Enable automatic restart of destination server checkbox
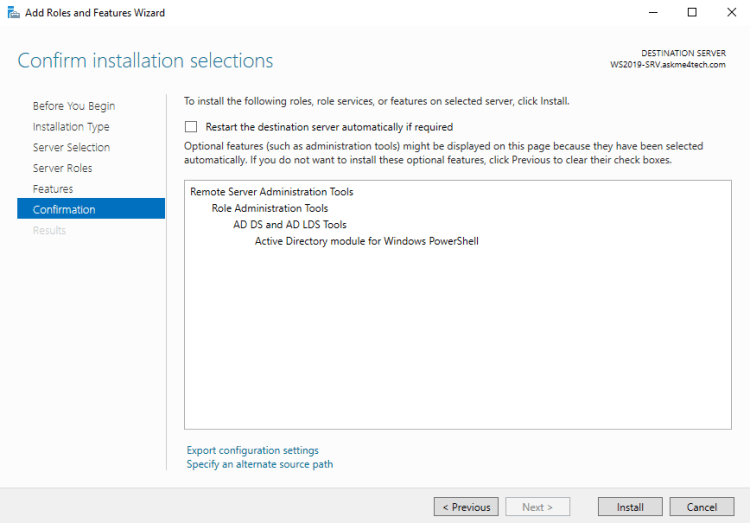The image size is (750, 523). pyautogui.click(x=191, y=127)
